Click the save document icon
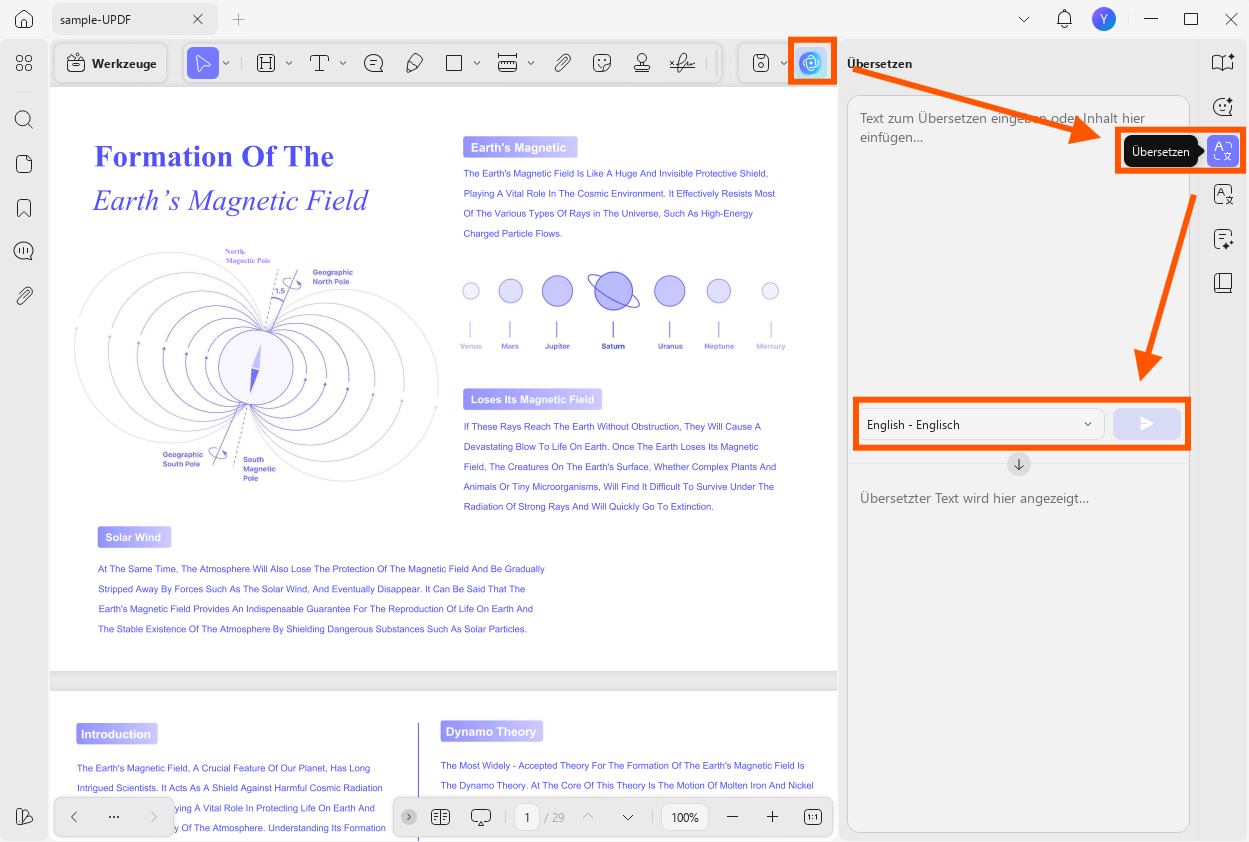This screenshot has height=842, width=1249. pyautogui.click(x=761, y=63)
